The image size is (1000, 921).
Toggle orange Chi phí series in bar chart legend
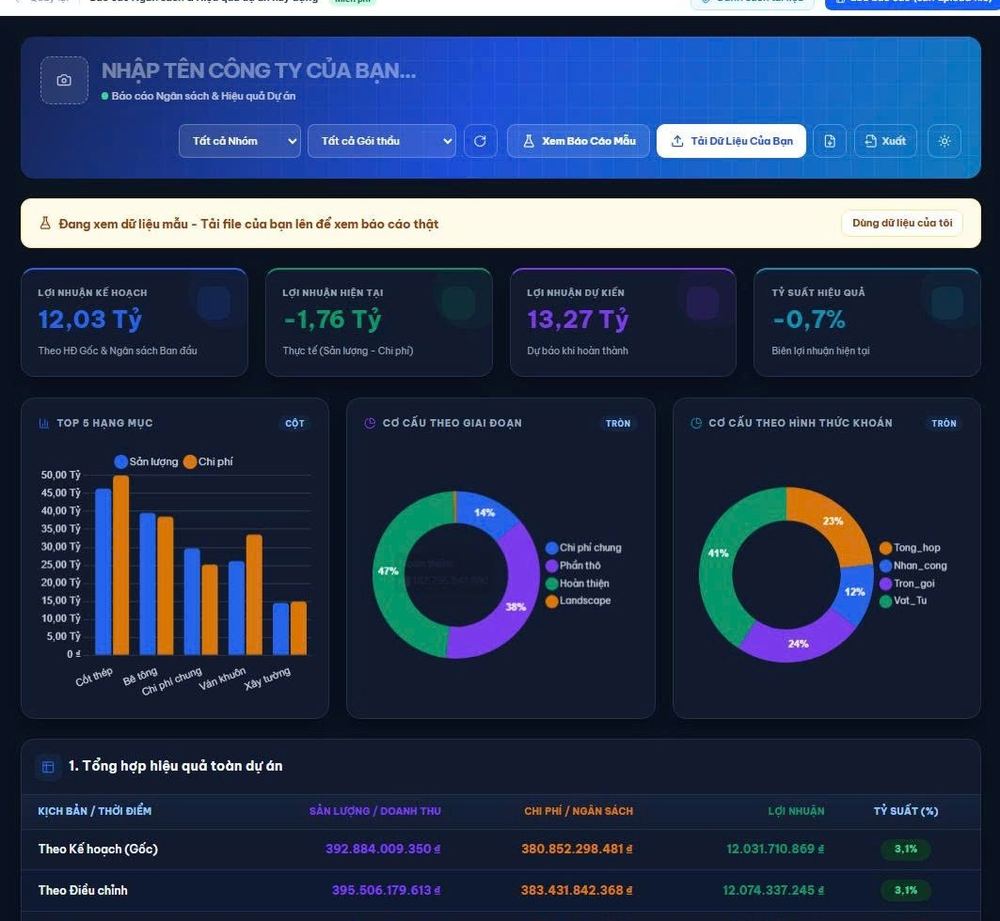[208, 462]
